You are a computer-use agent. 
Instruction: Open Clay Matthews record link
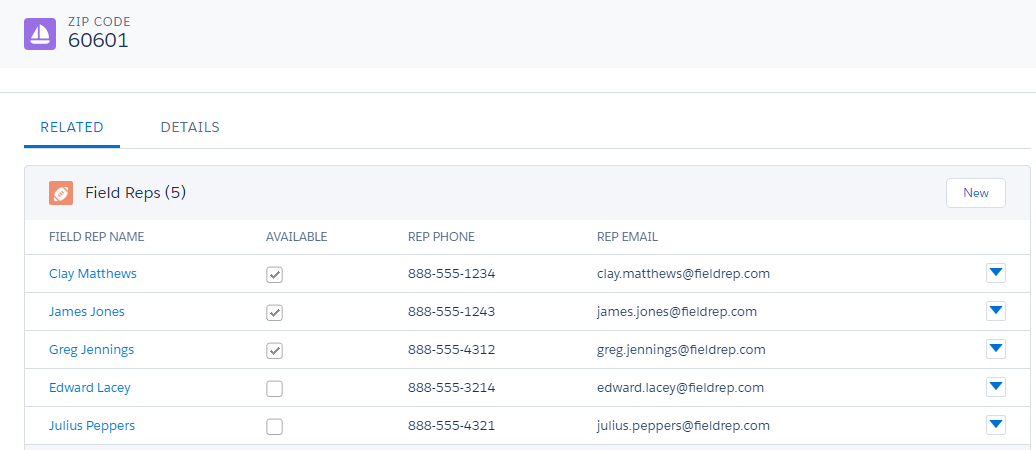pos(92,274)
